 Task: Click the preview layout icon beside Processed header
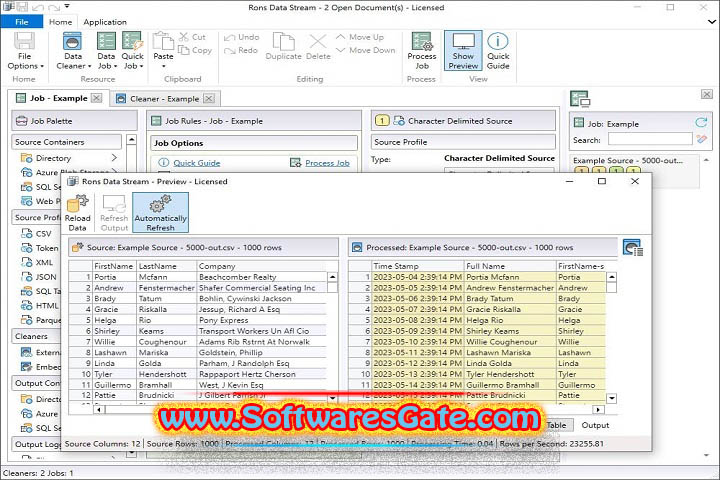[633, 247]
